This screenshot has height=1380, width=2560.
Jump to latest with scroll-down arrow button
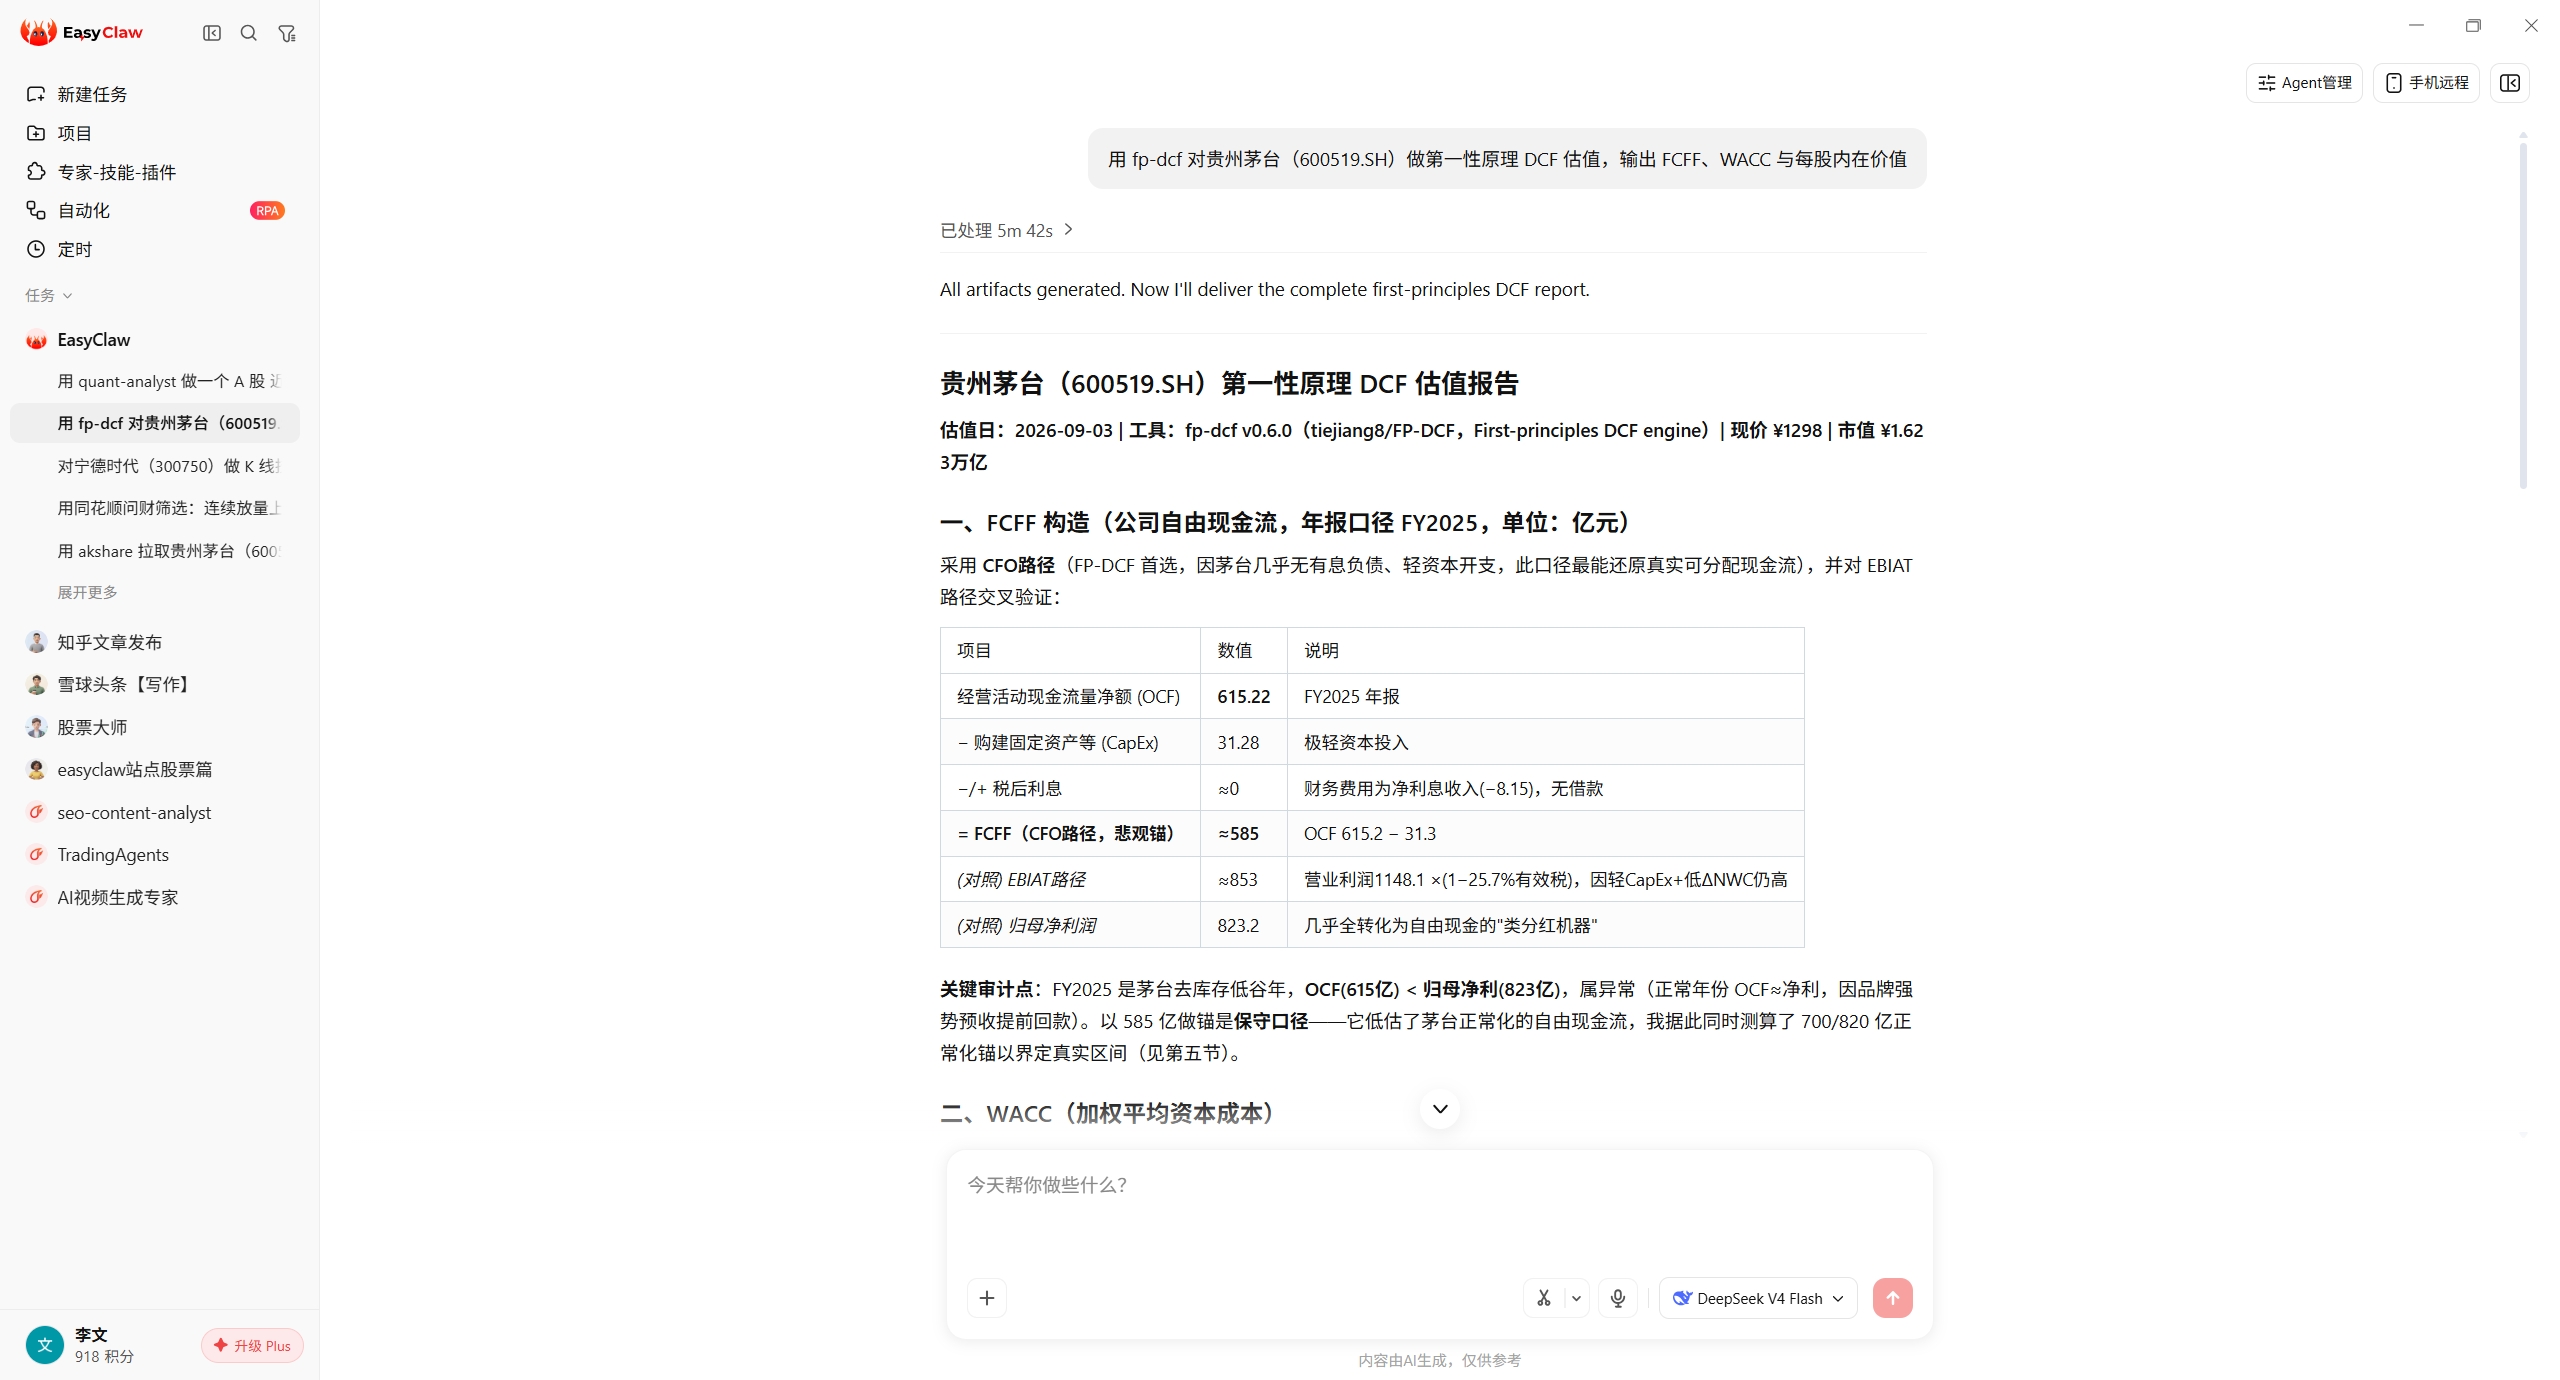tap(1440, 1108)
